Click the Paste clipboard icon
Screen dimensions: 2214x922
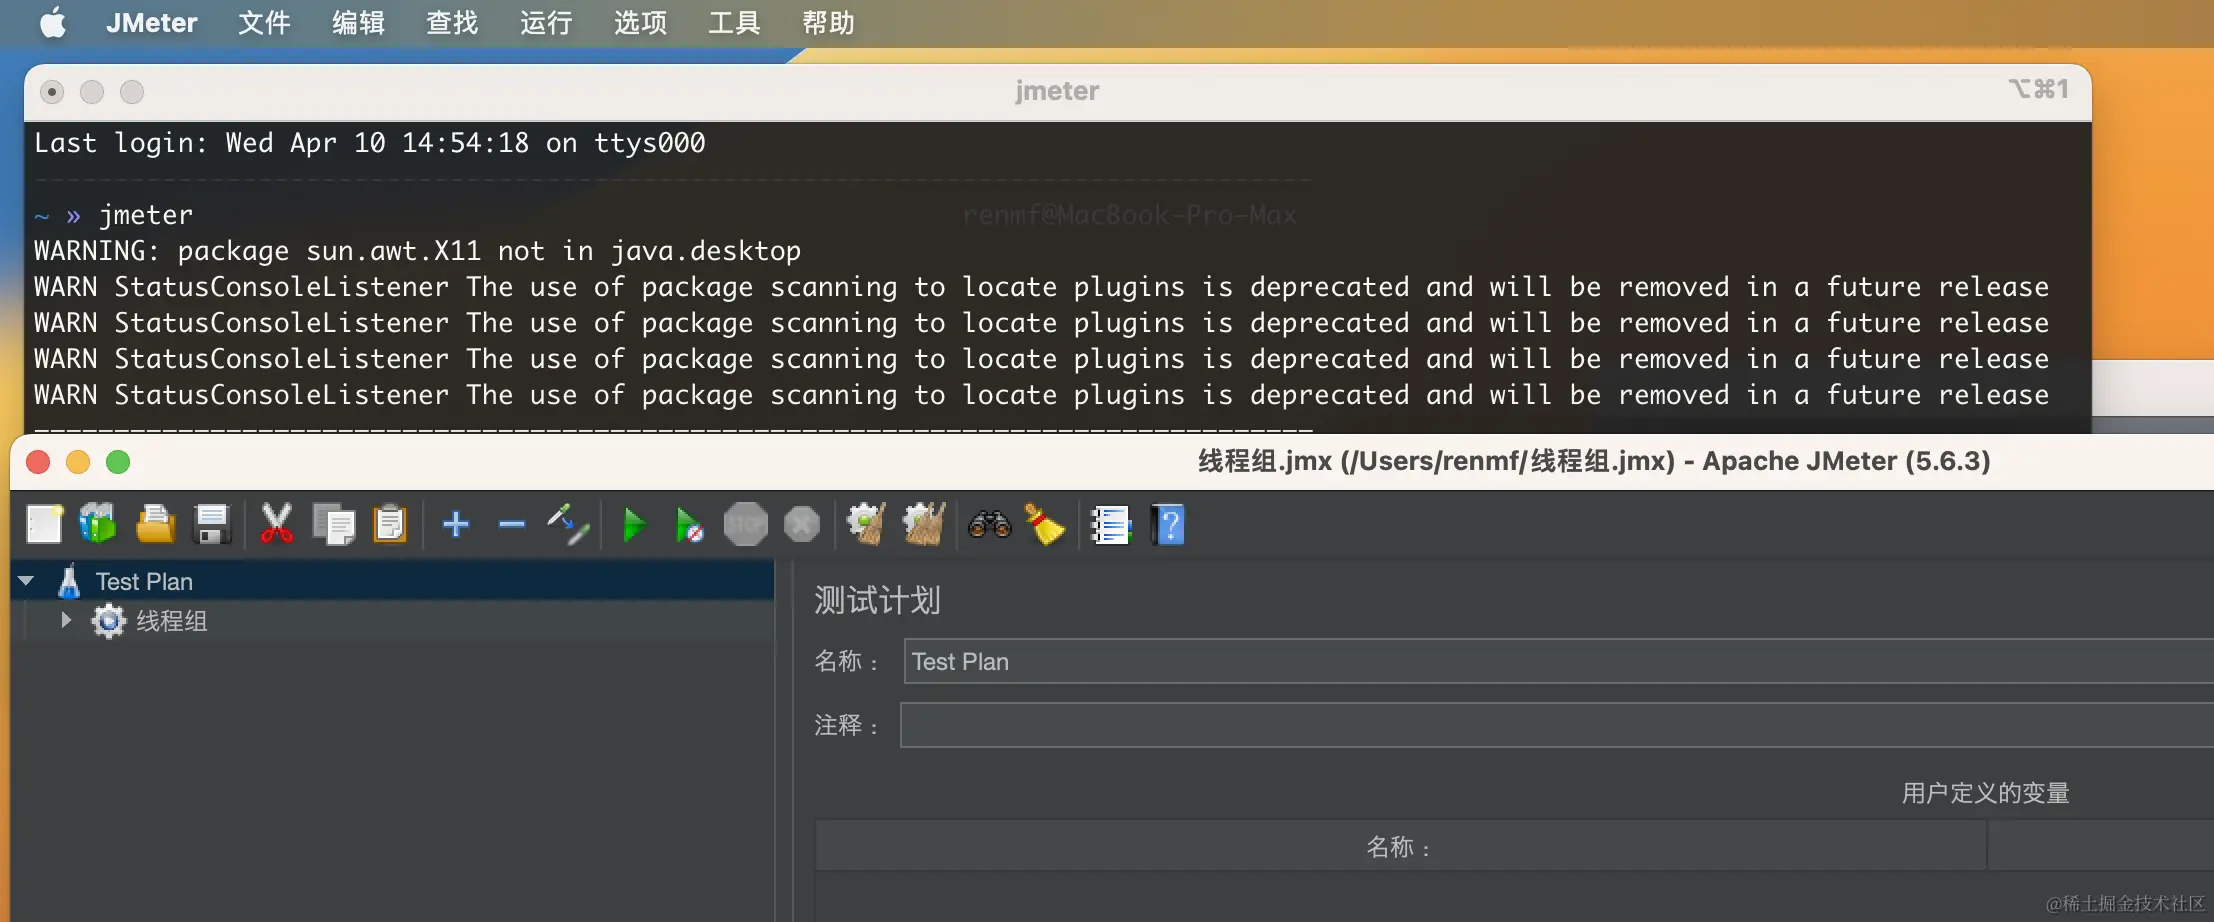coord(390,524)
